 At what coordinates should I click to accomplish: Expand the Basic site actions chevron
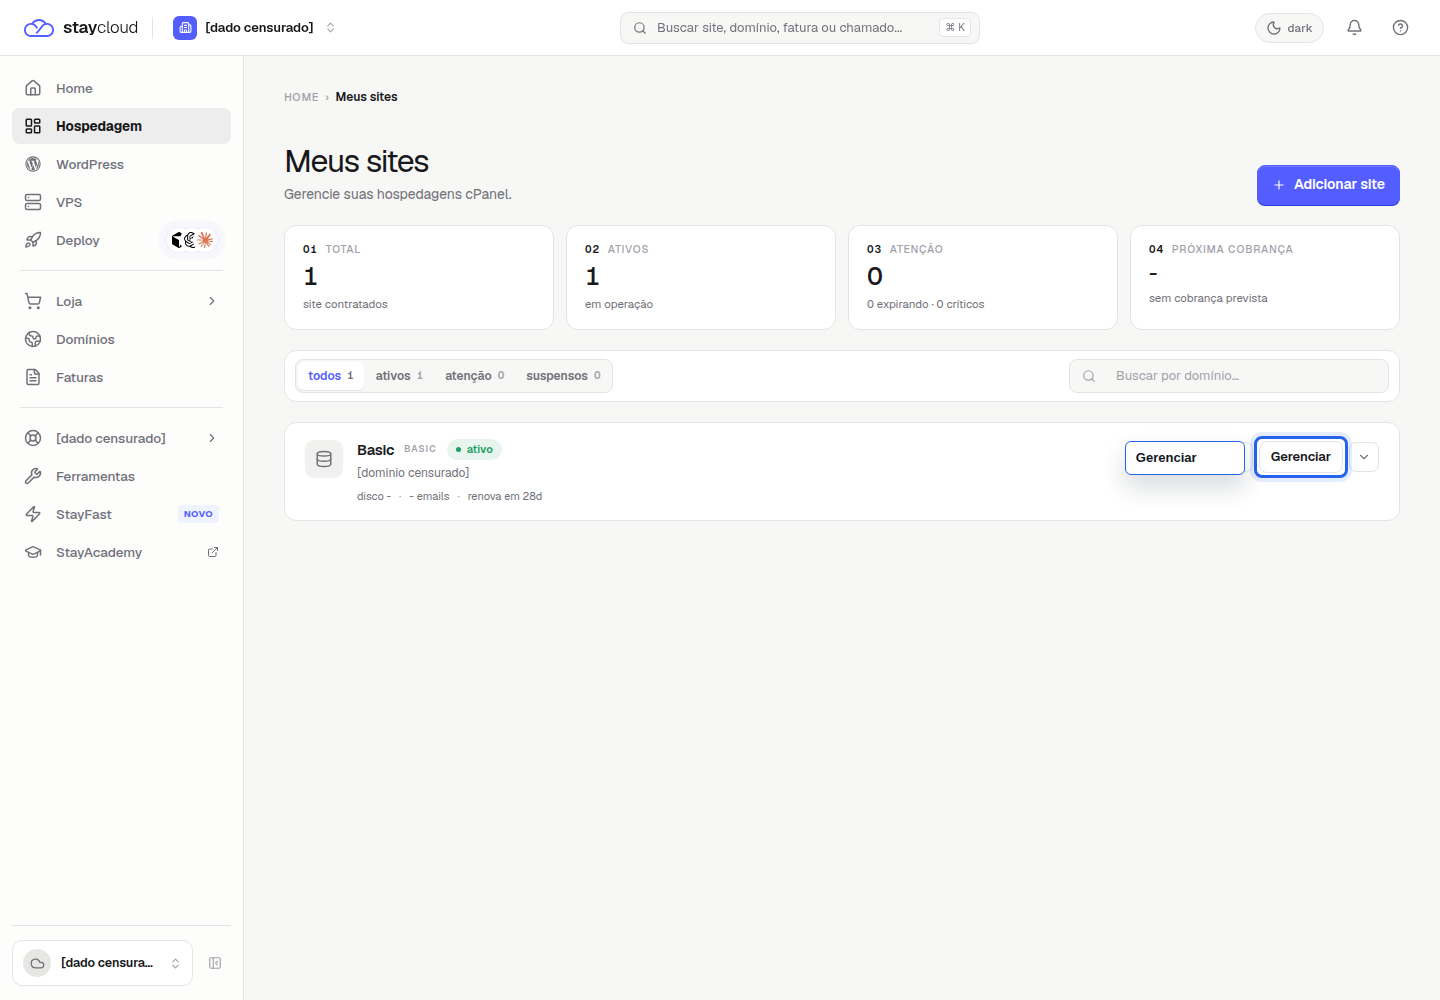point(1364,457)
